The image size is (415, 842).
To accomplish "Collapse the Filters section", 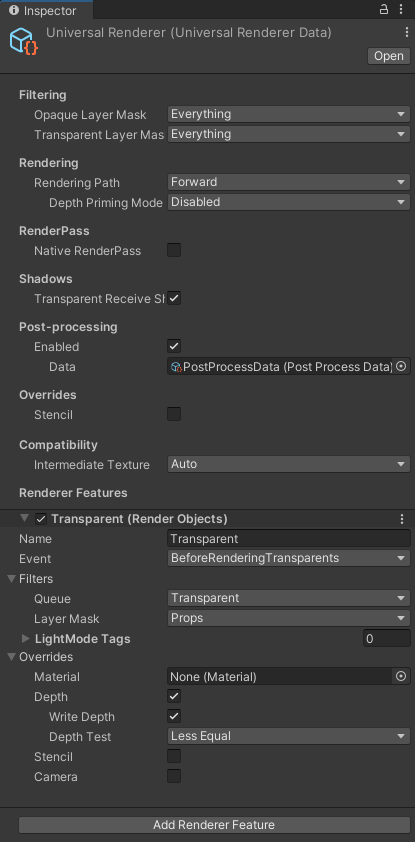I will [12, 579].
